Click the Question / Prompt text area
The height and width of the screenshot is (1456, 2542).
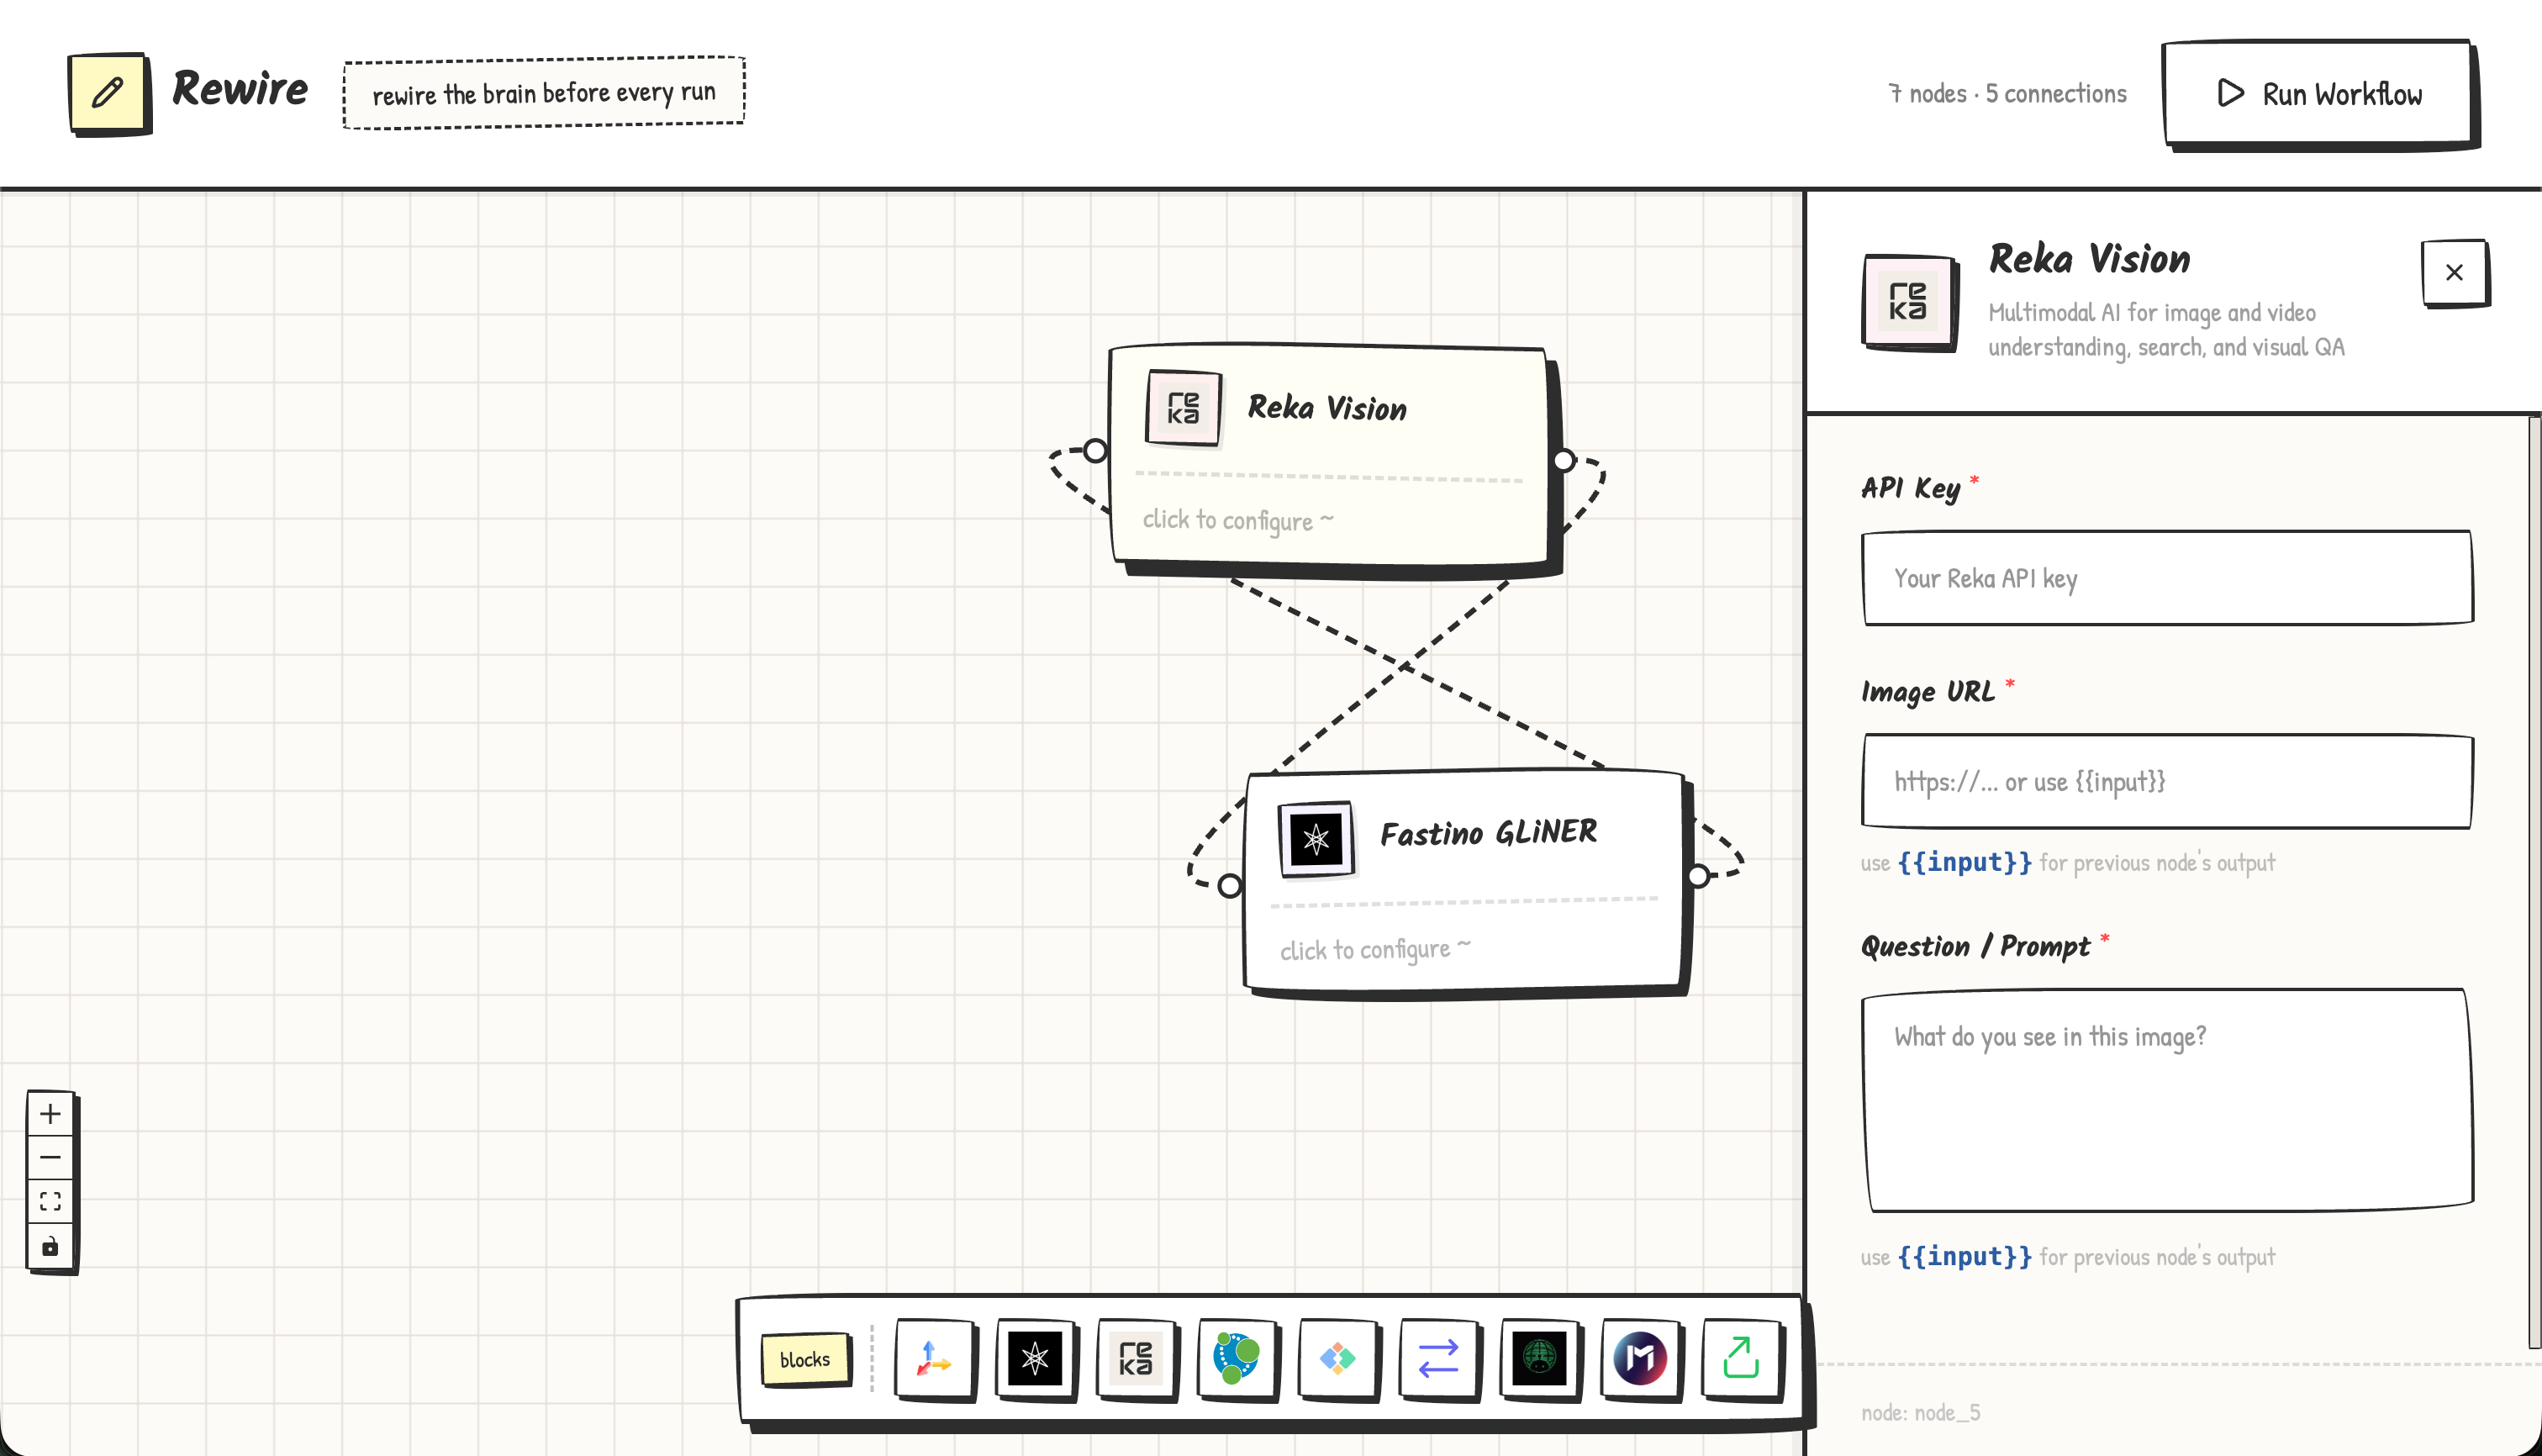2166,1100
